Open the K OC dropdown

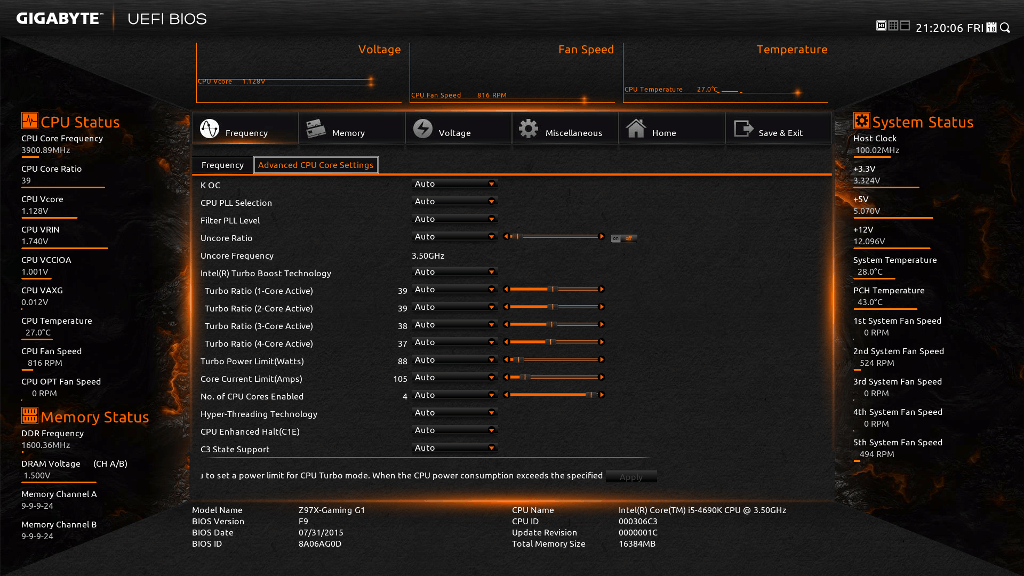(x=455, y=184)
